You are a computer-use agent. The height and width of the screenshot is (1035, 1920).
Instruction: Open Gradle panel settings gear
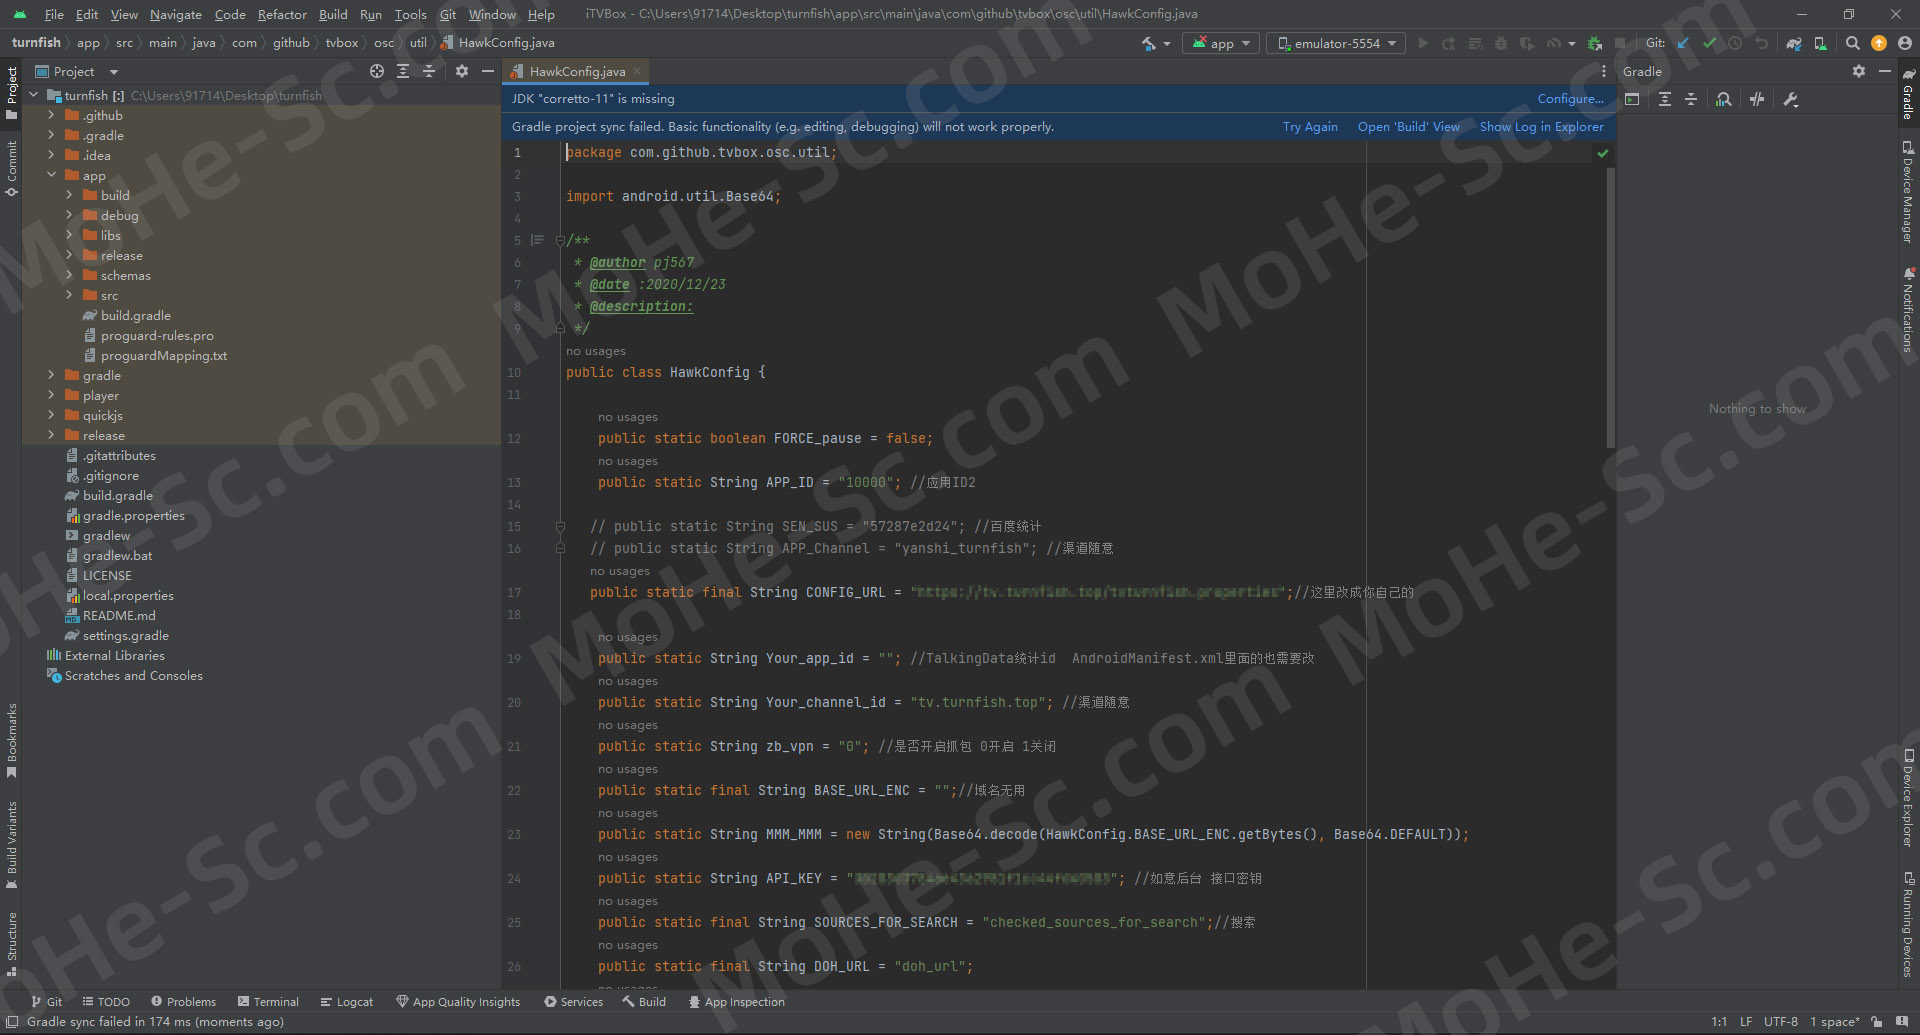tap(1858, 71)
